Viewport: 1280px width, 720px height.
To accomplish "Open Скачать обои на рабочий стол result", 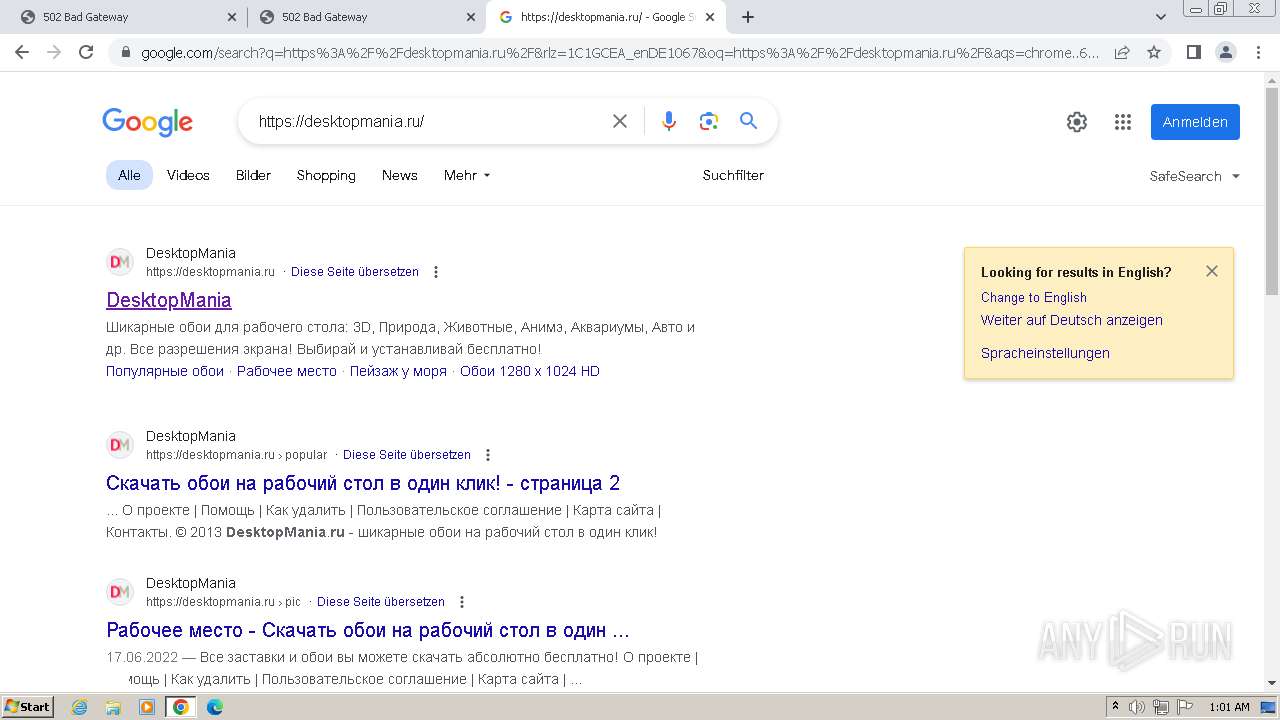I will 363,483.
